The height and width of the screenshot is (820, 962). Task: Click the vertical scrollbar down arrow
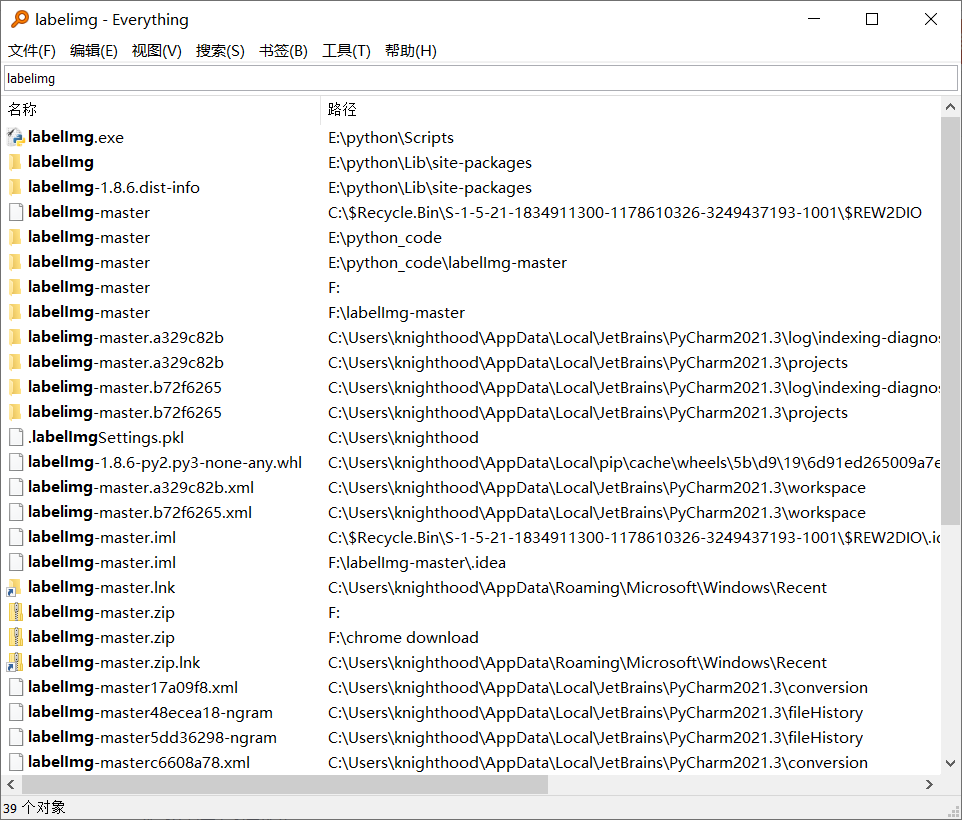pos(950,764)
